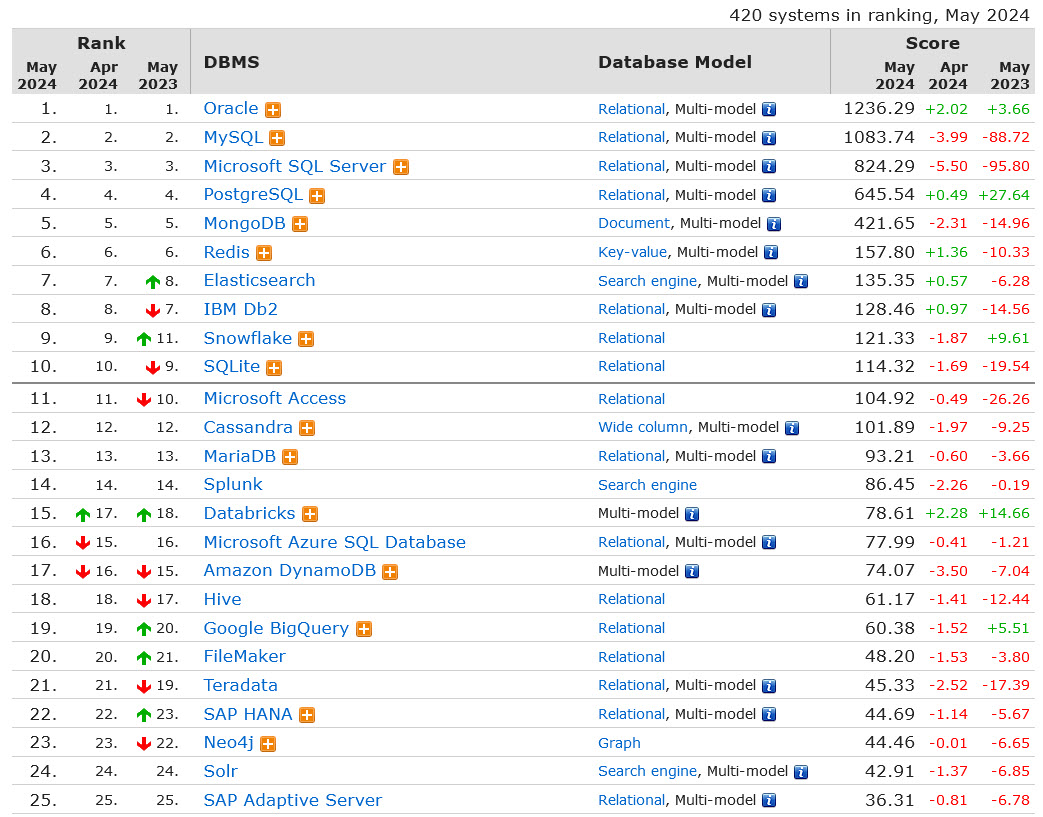Image resolution: width=1043 pixels, height=817 pixels.
Task: Expand Google BigQuery with its plus icon
Action: (x=363, y=628)
